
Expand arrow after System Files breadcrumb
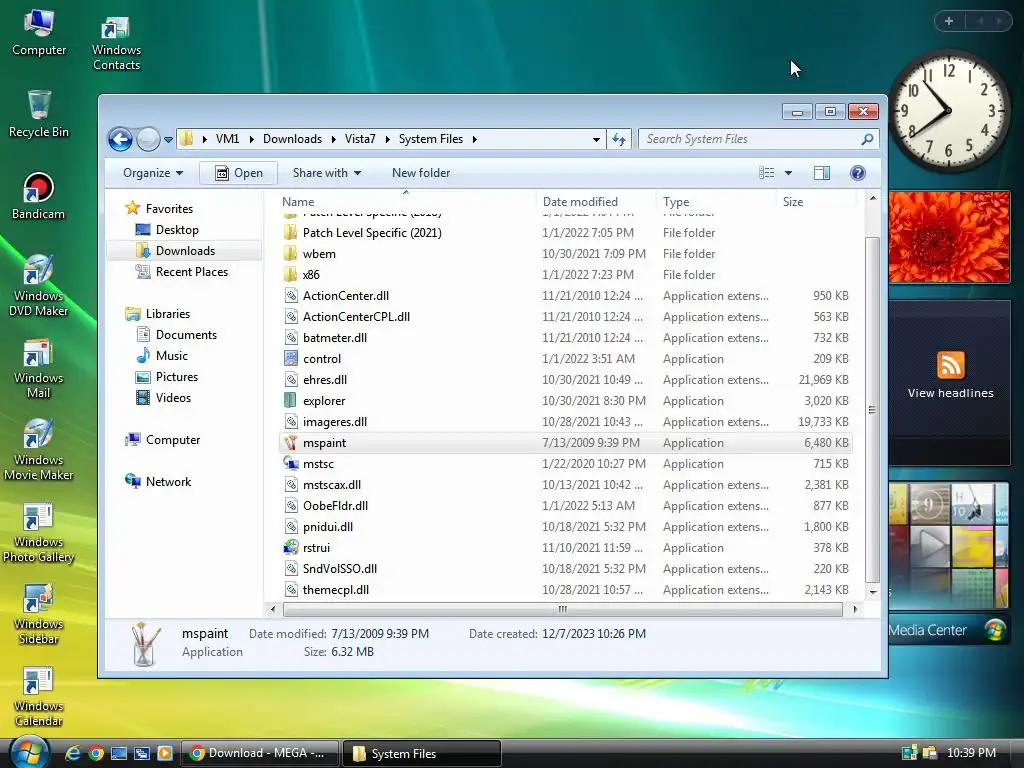(x=475, y=139)
